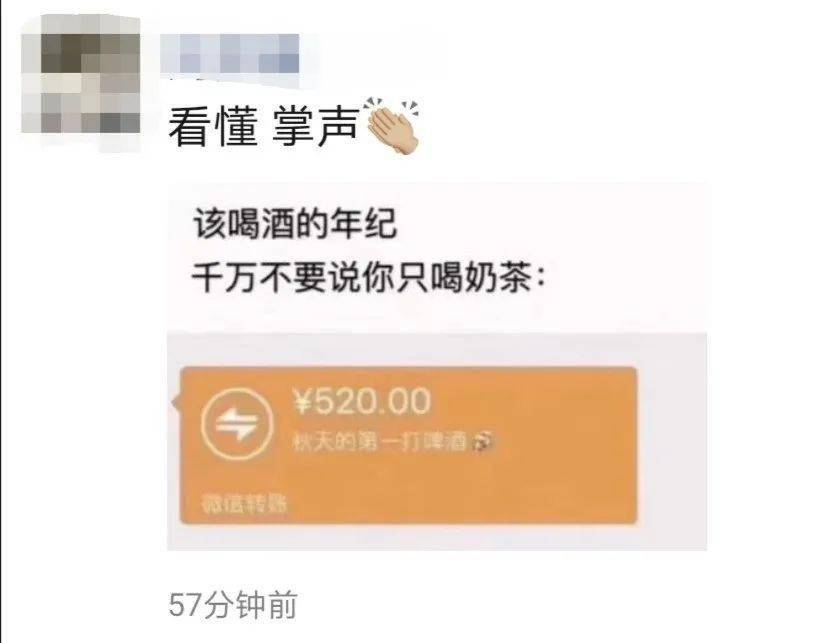Click the small emoji after transfer note
The image size is (837, 643).
[484, 442]
